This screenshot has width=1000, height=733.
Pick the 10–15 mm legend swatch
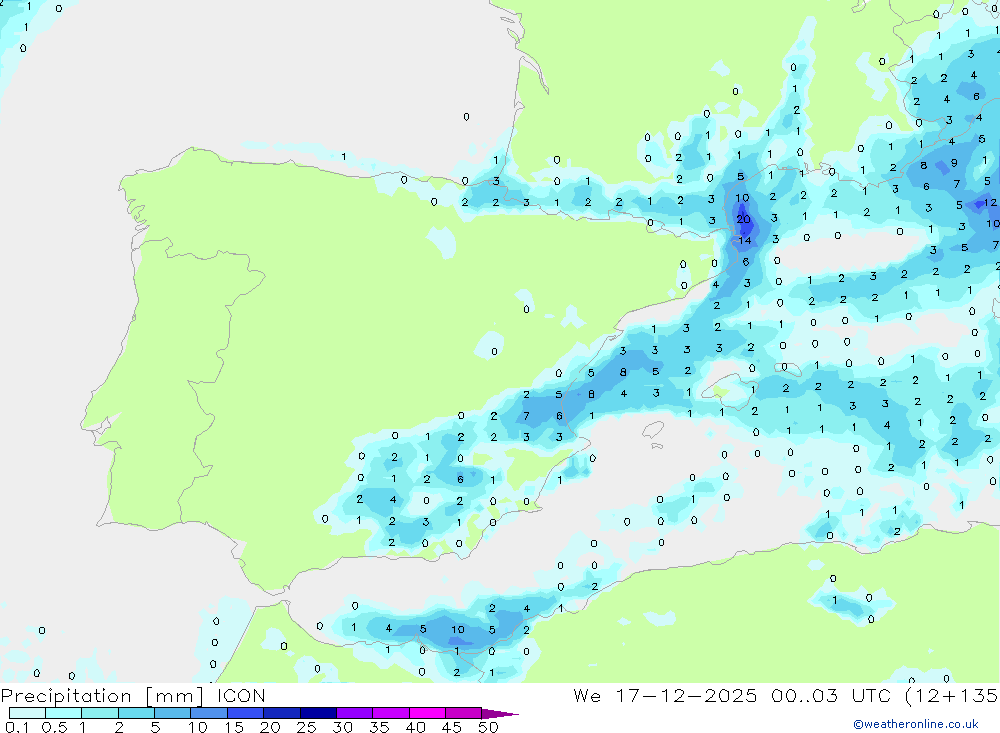(x=209, y=713)
